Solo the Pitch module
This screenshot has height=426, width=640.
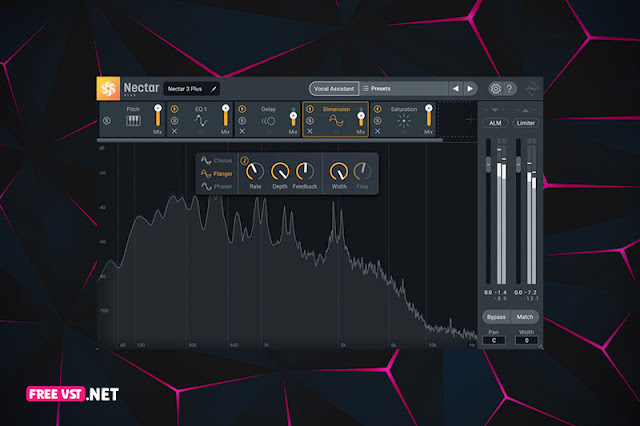click(107, 121)
